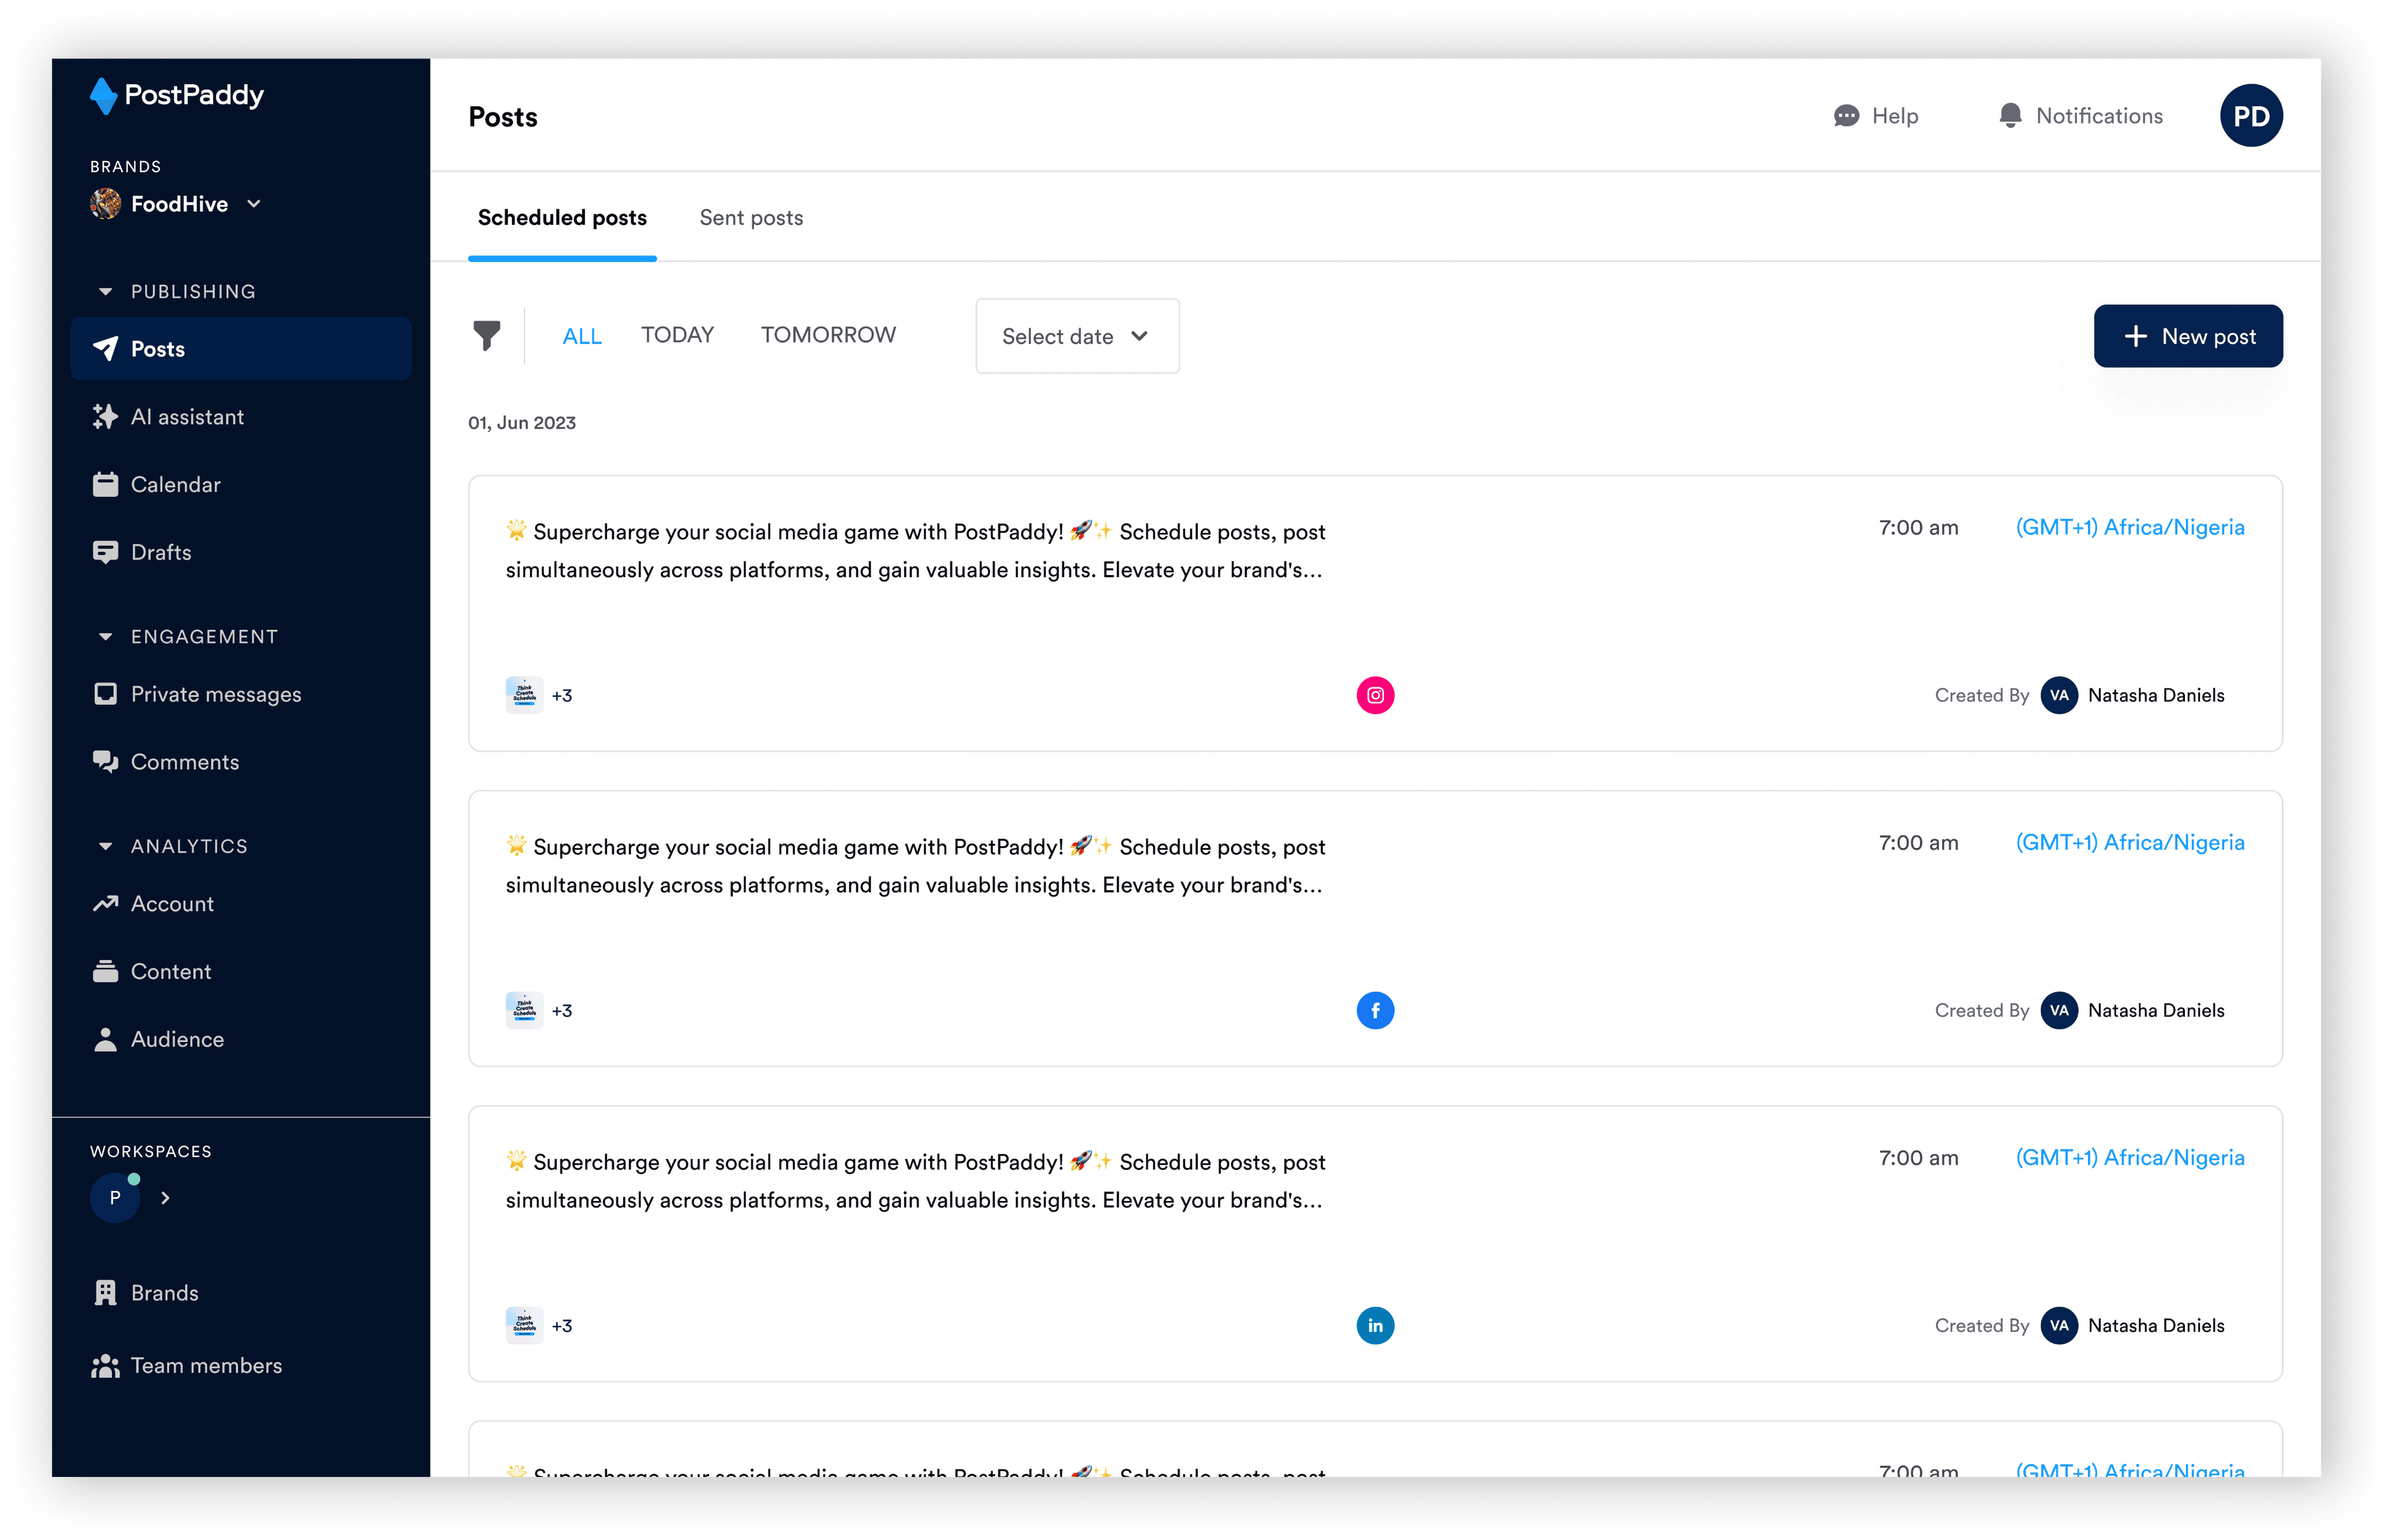Open the AI assistant page
This screenshot has width=2391, height=1540.
point(187,417)
